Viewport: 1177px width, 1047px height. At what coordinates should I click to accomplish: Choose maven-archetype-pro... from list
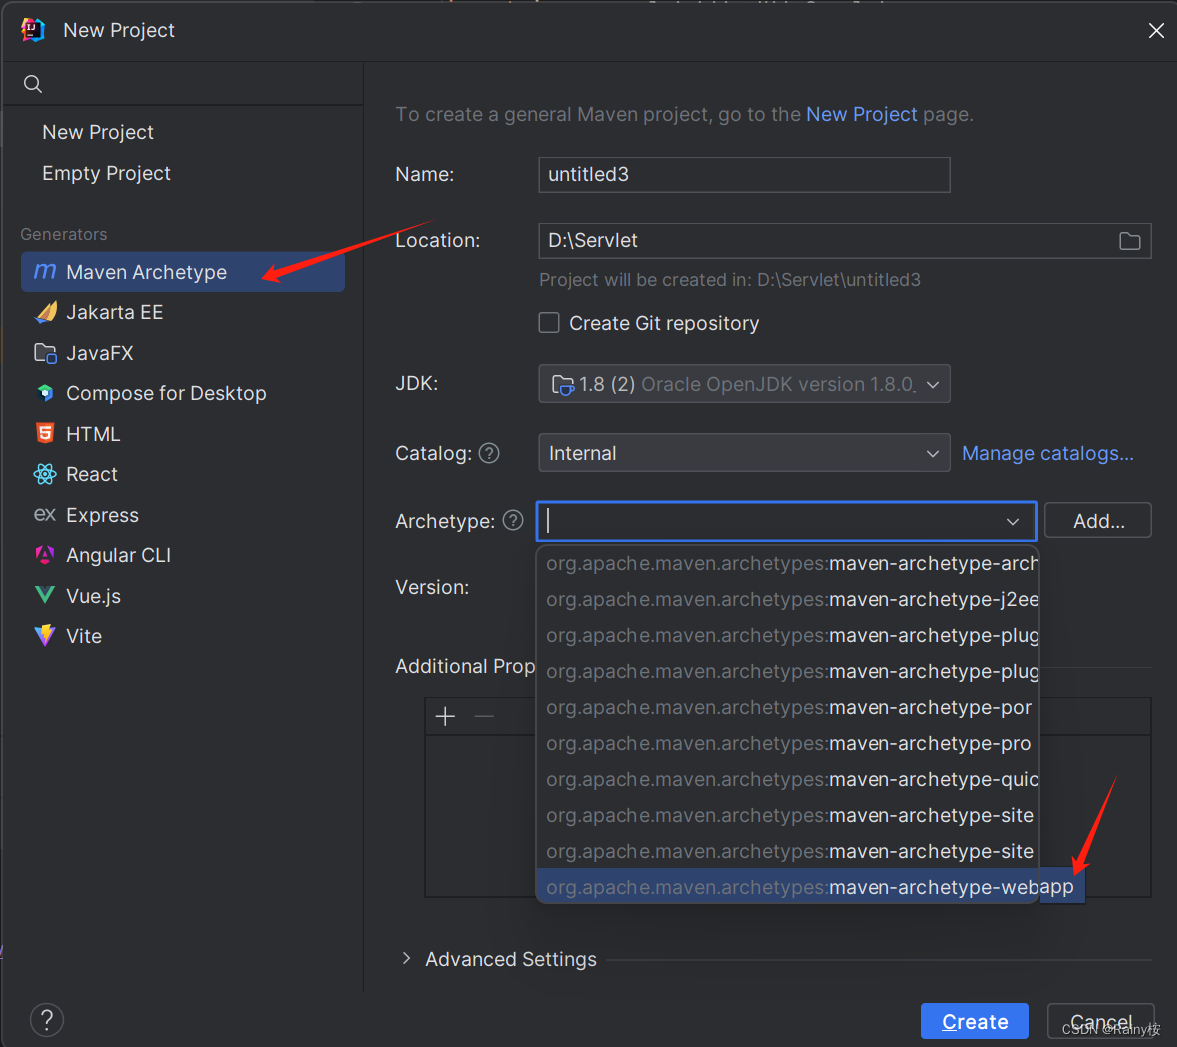[787, 743]
